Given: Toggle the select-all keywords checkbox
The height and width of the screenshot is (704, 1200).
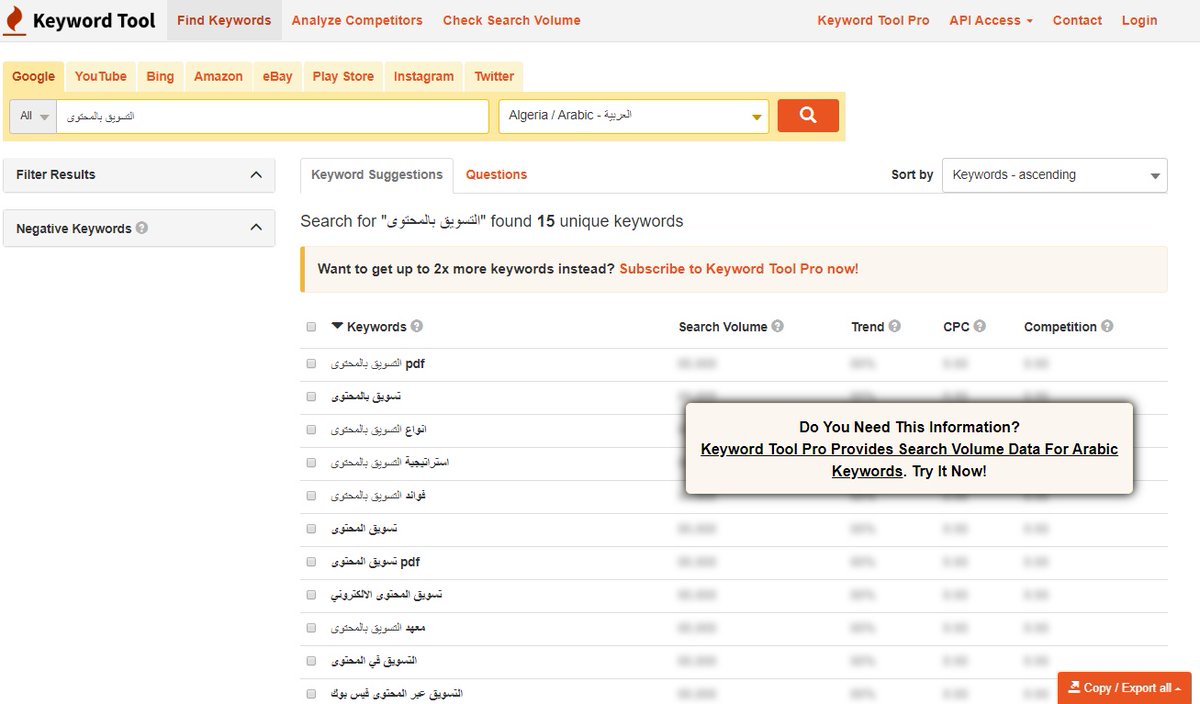Looking at the screenshot, I should pyautogui.click(x=311, y=327).
